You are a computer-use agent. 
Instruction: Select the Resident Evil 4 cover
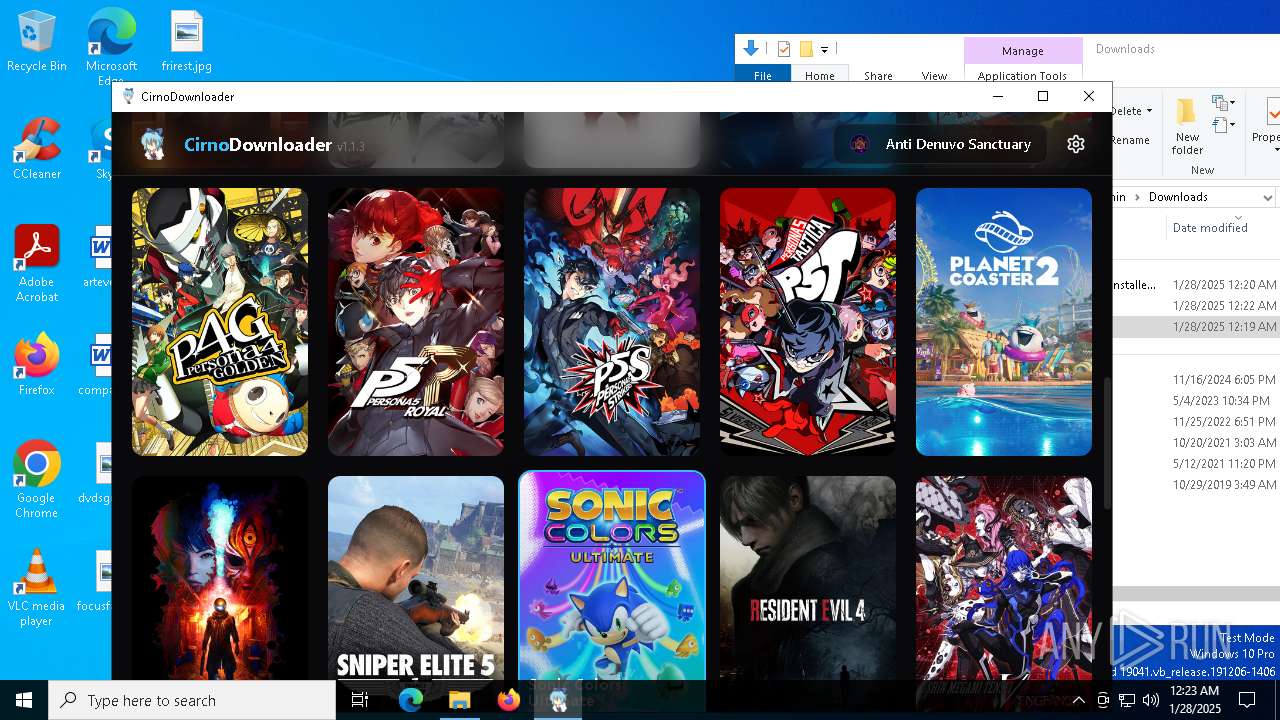click(x=808, y=578)
